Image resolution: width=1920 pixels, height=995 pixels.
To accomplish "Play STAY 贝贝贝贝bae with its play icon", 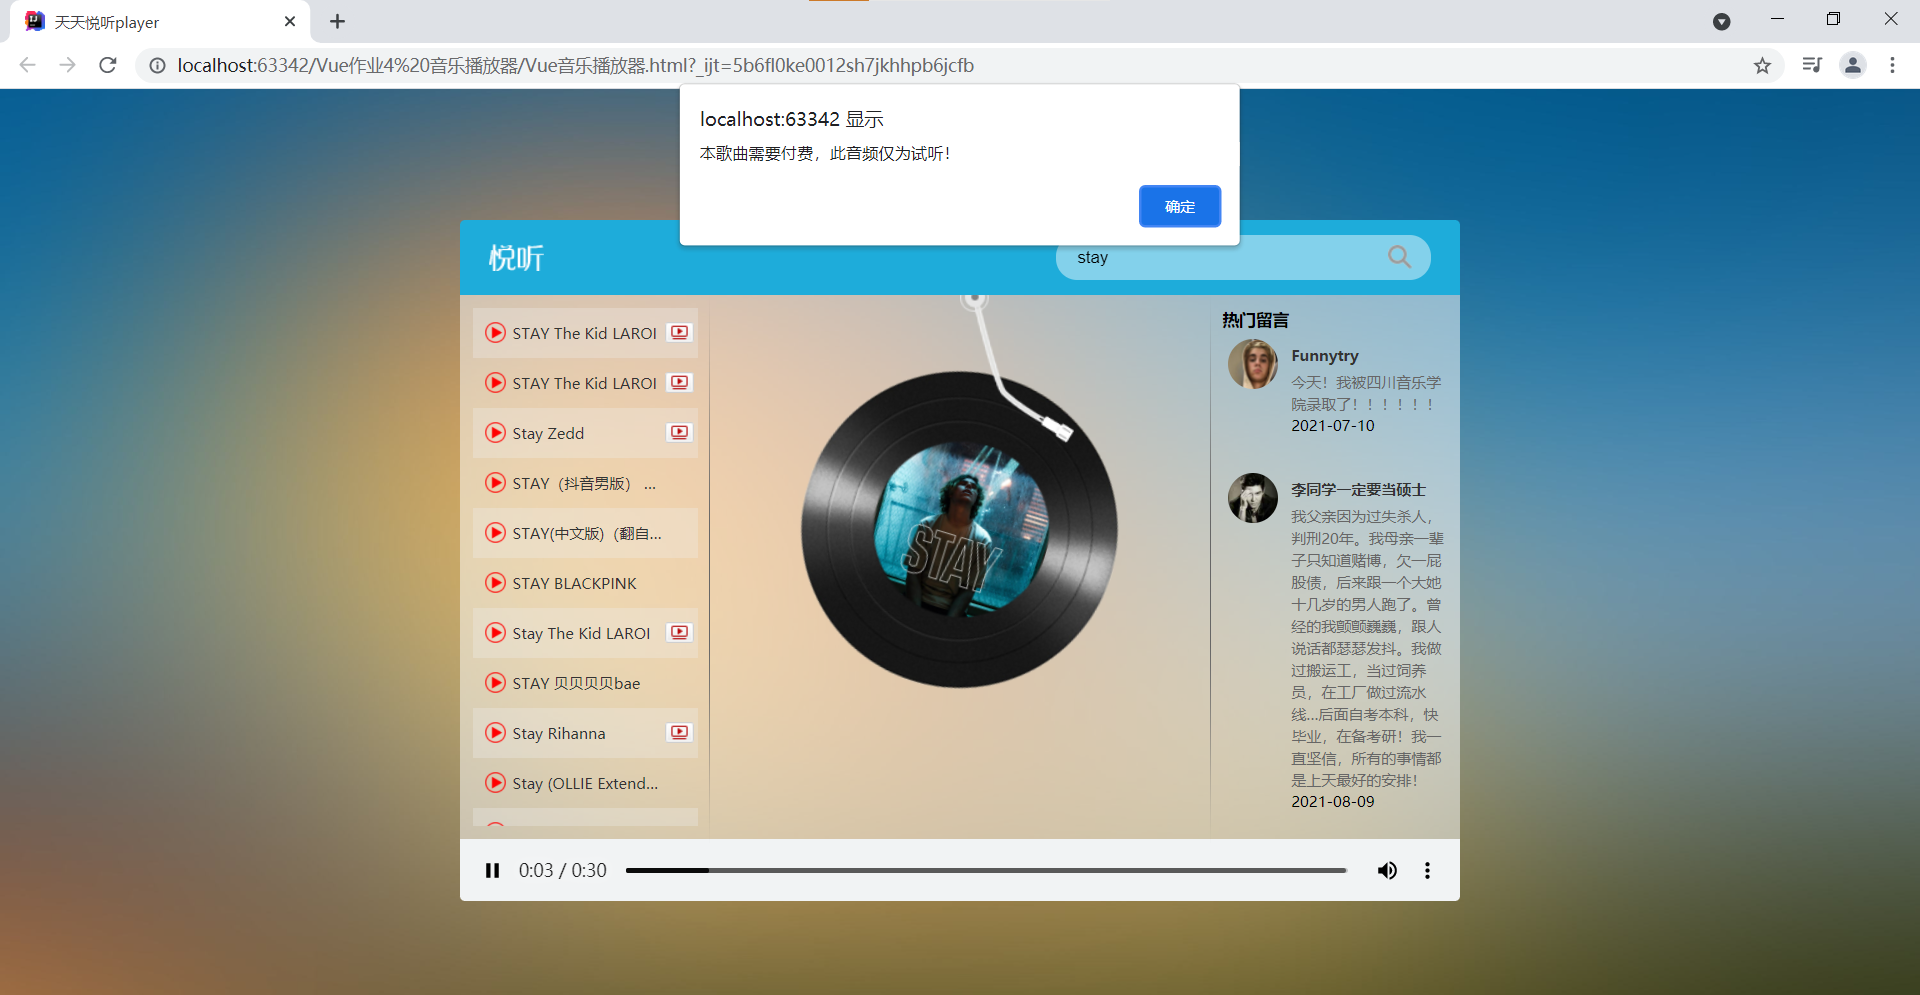I will click(x=495, y=683).
